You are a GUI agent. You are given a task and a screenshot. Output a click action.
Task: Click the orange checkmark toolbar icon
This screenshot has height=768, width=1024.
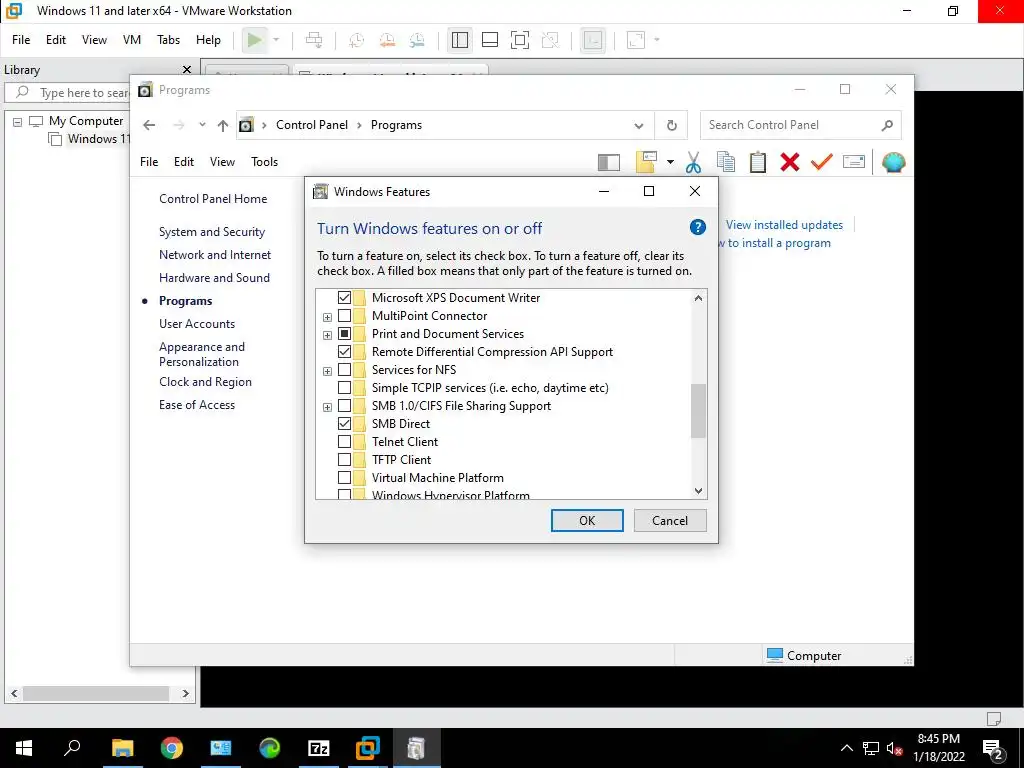click(x=822, y=162)
